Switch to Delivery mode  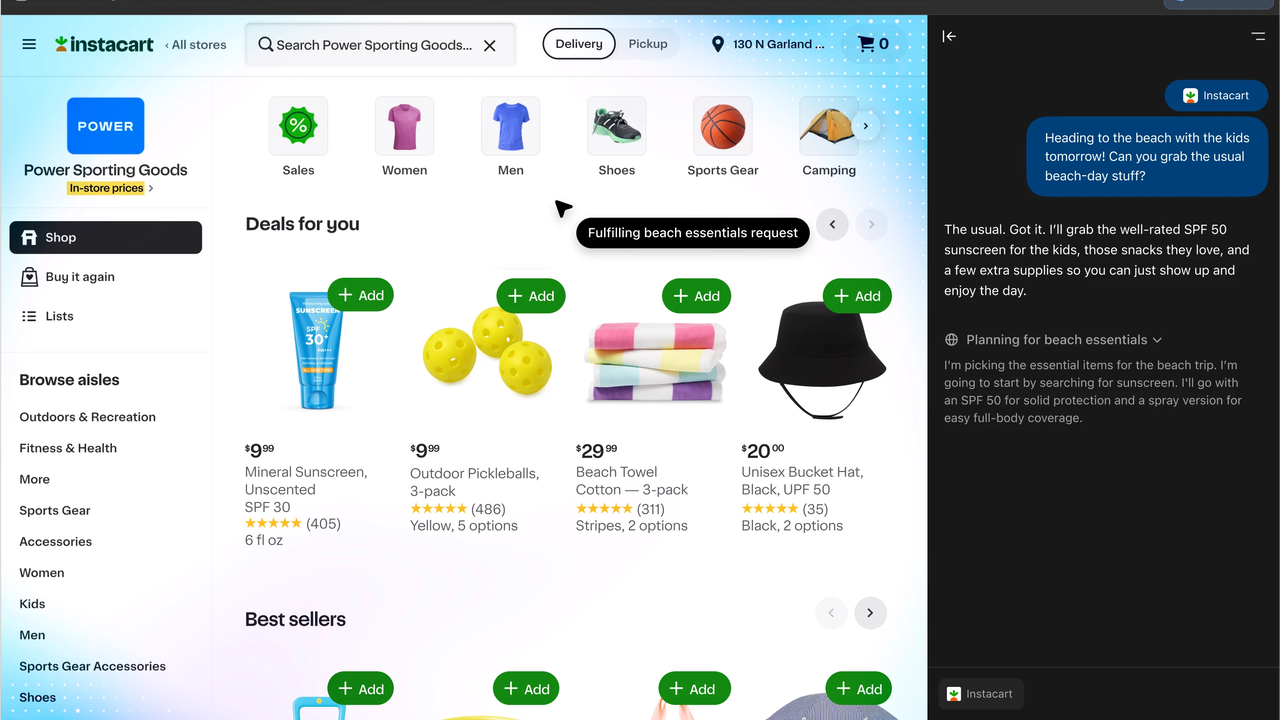pyautogui.click(x=579, y=44)
